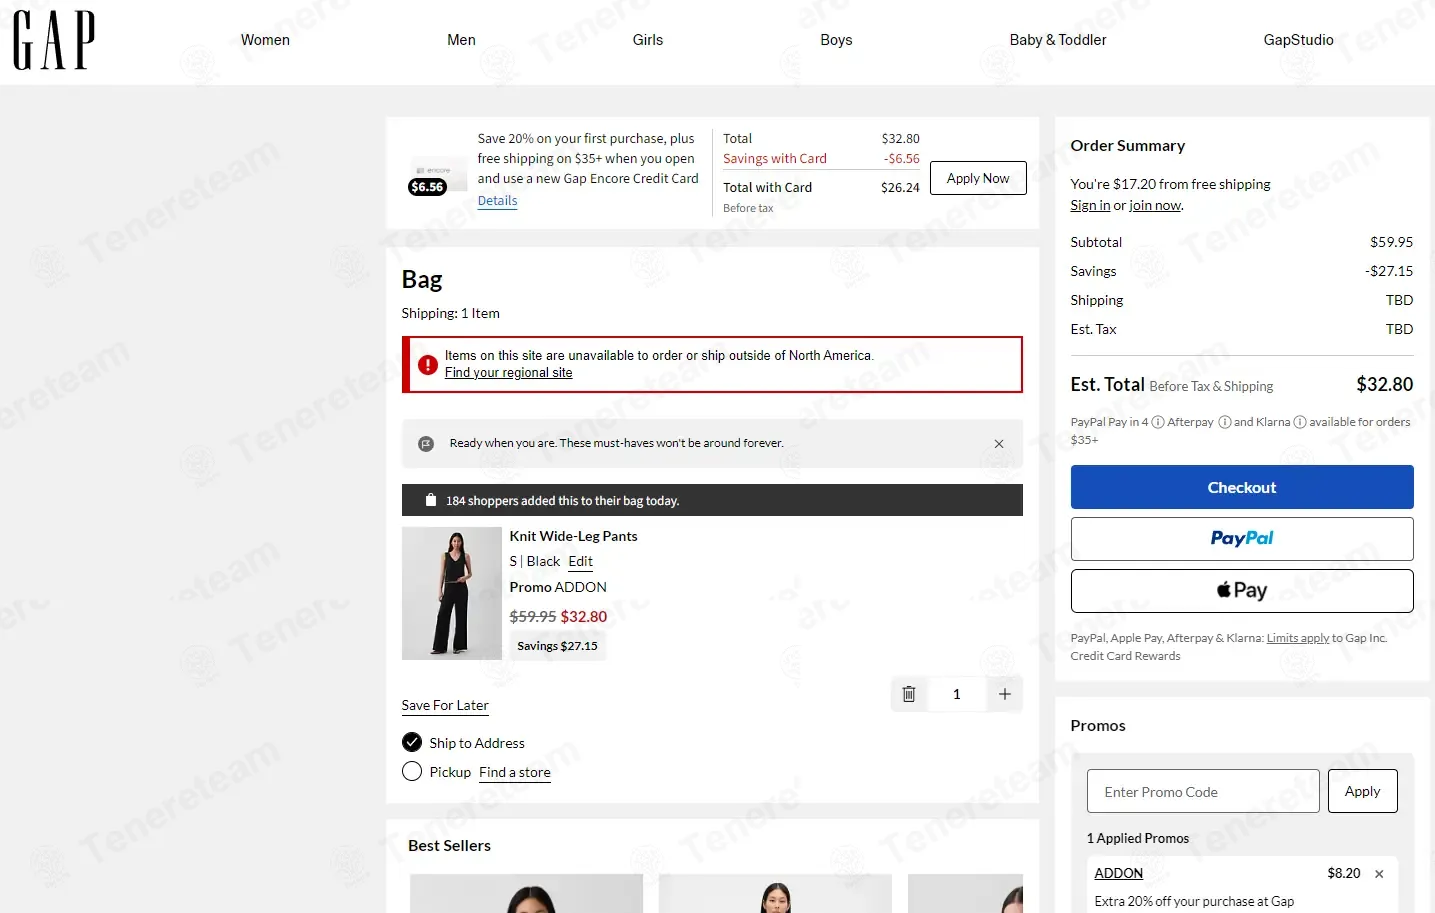Remove the ADDON applied promo

click(1379, 874)
